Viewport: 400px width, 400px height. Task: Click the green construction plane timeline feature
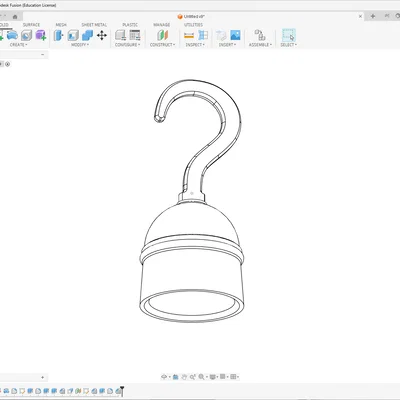click(78, 391)
